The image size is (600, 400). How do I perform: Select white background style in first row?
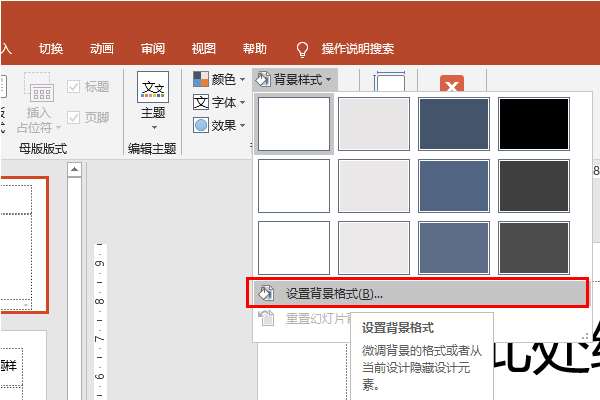point(294,124)
